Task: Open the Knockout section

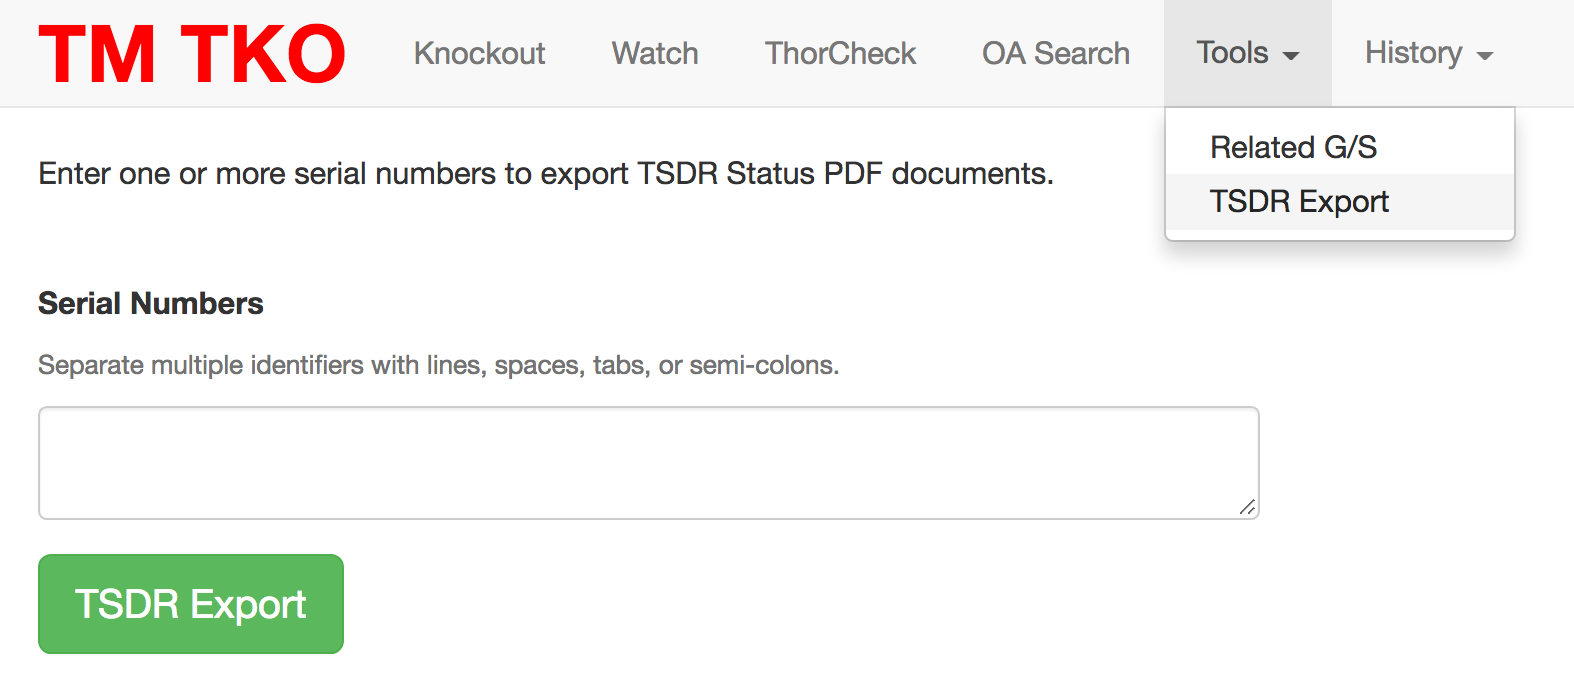Action: tap(479, 53)
